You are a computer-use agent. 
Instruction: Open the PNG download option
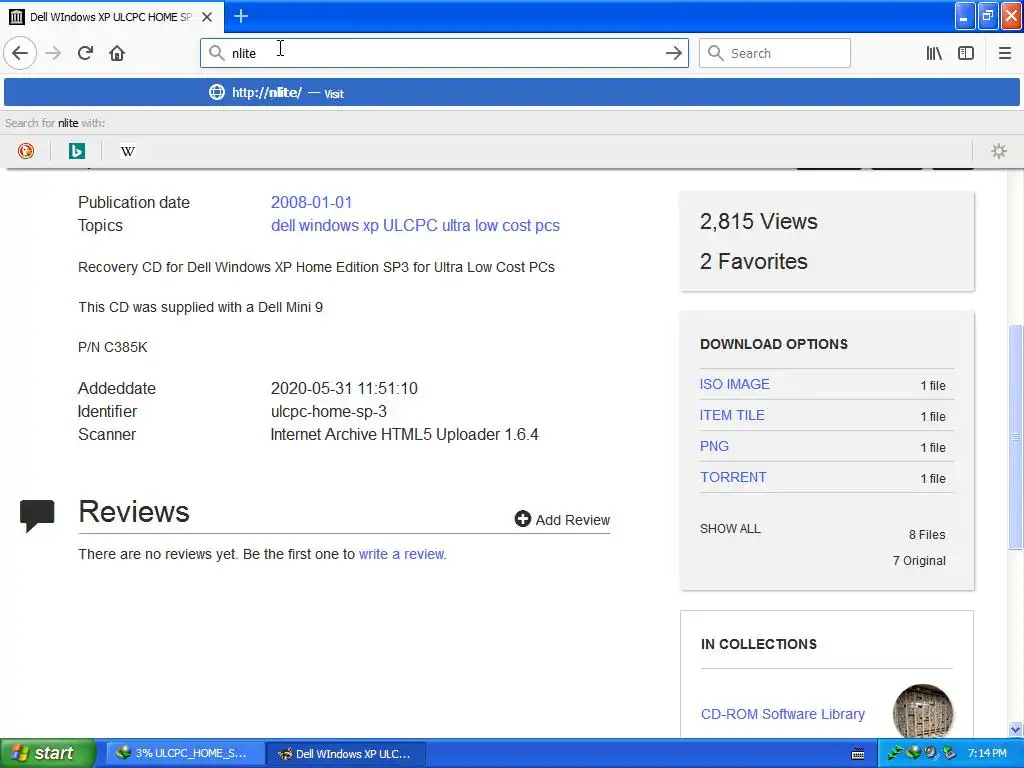pyautogui.click(x=714, y=446)
